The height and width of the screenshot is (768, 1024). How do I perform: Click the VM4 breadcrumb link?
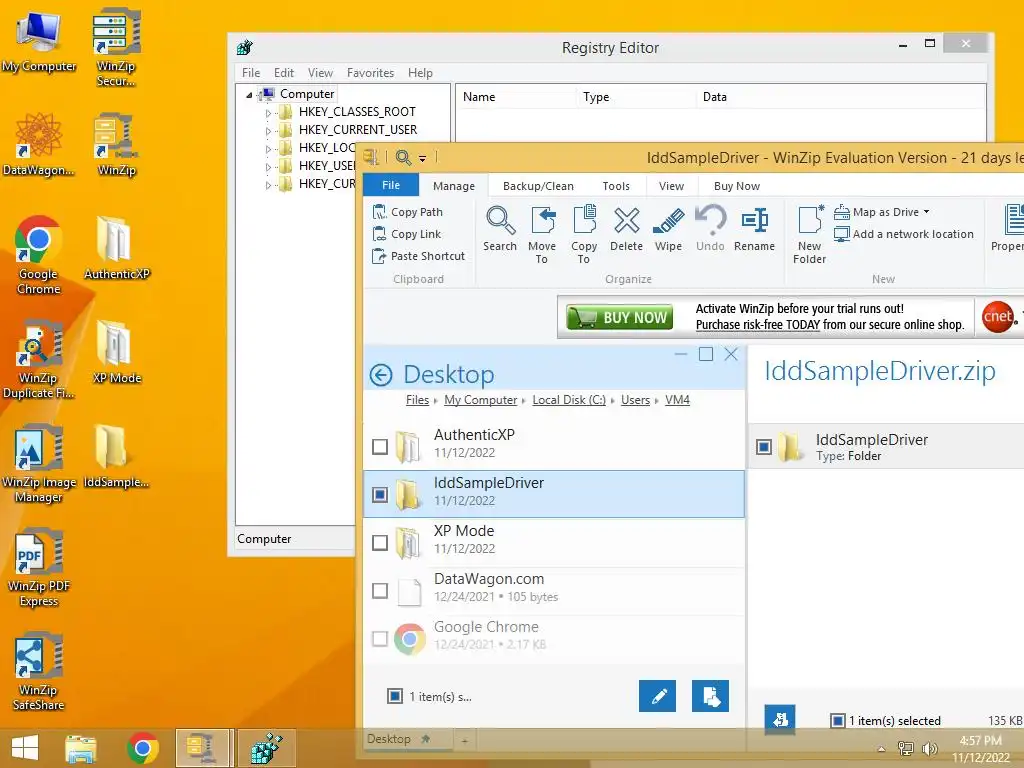[677, 400]
